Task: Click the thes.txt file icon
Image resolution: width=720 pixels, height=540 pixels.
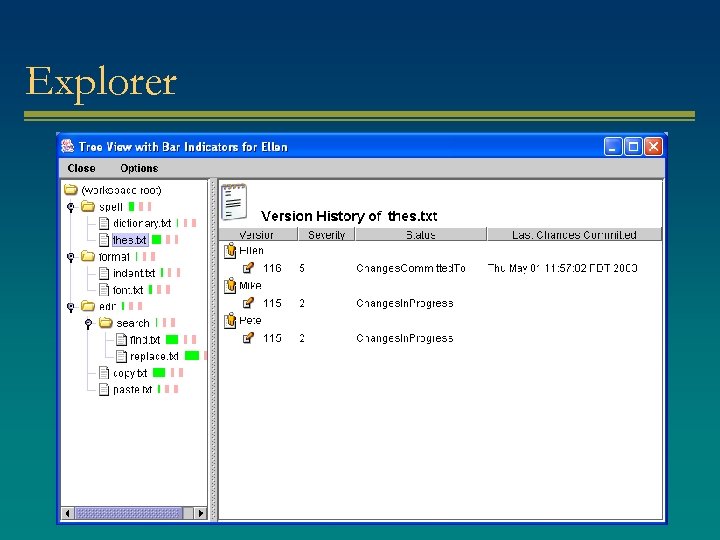Action: coord(104,240)
